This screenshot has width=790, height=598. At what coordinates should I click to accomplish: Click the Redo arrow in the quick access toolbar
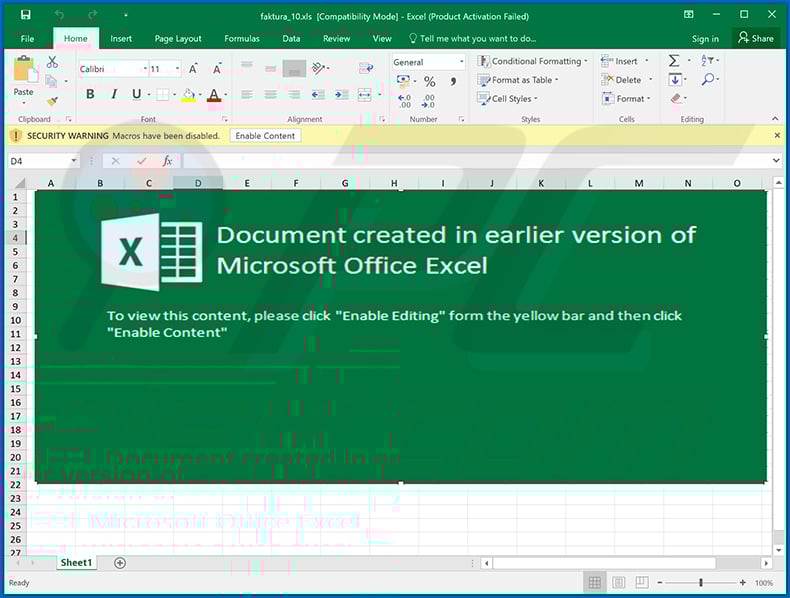tap(92, 15)
